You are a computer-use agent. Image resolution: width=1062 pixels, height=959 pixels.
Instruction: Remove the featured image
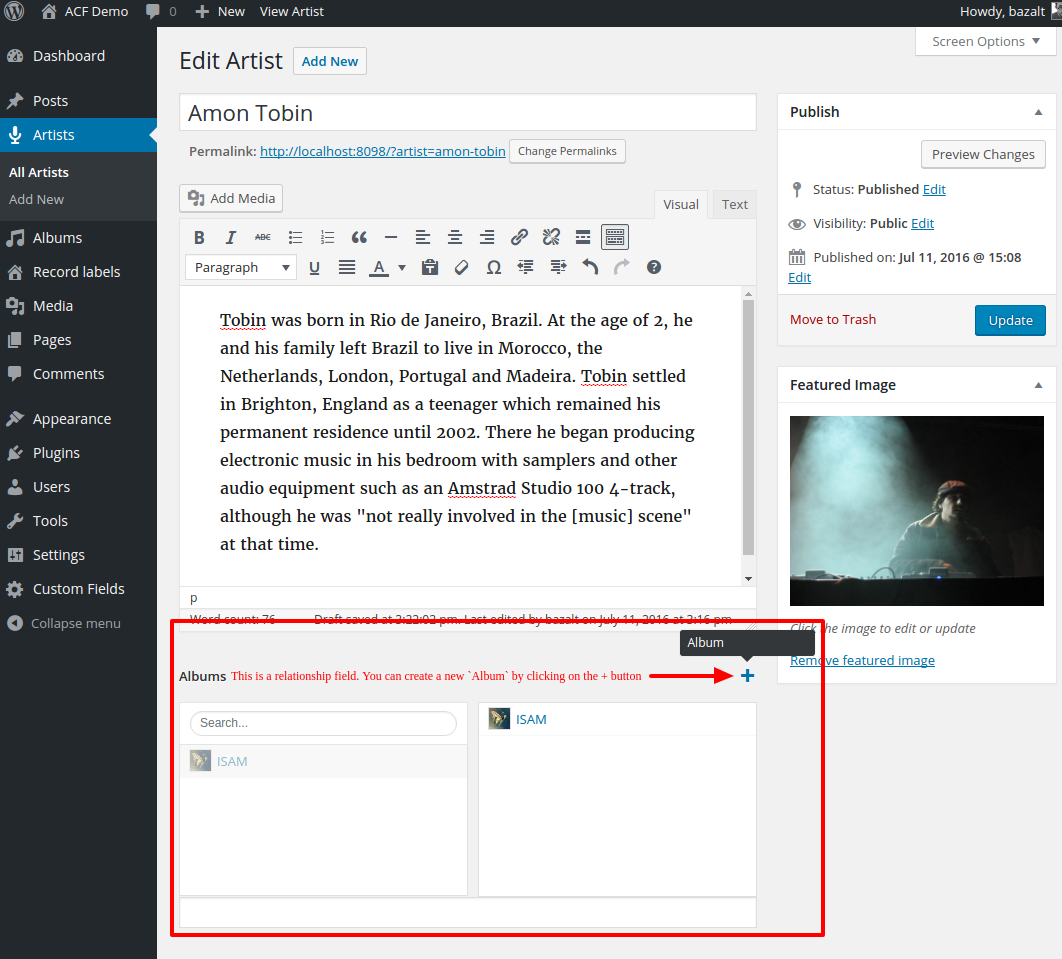click(862, 660)
